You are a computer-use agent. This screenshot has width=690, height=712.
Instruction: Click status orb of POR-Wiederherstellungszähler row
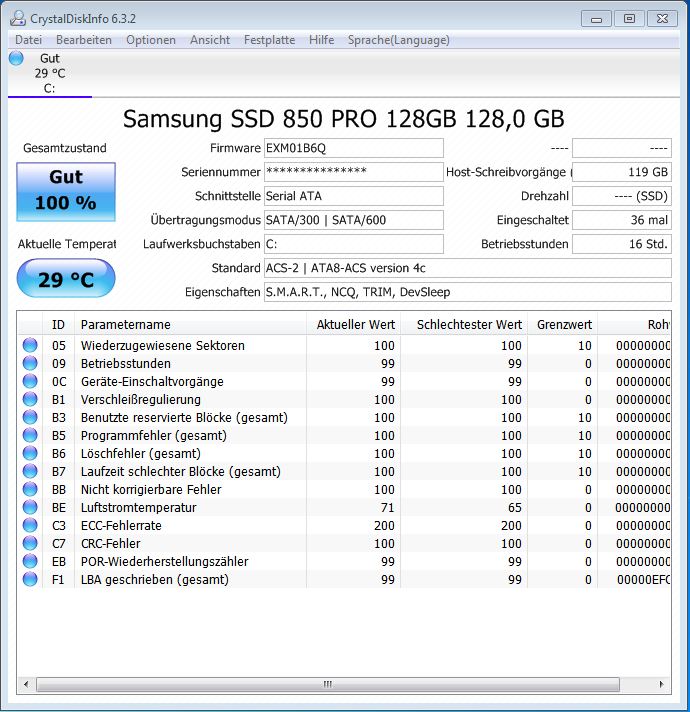[x=30, y=561]
